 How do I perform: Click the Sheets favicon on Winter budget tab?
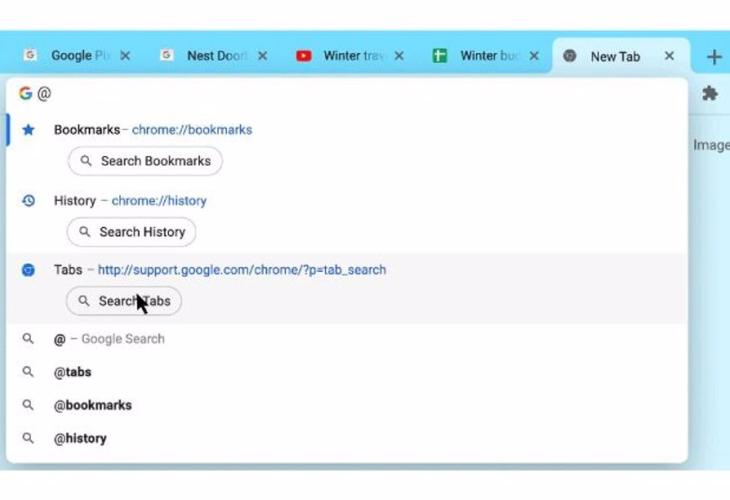pyautogui.click(x=439, y=56)
